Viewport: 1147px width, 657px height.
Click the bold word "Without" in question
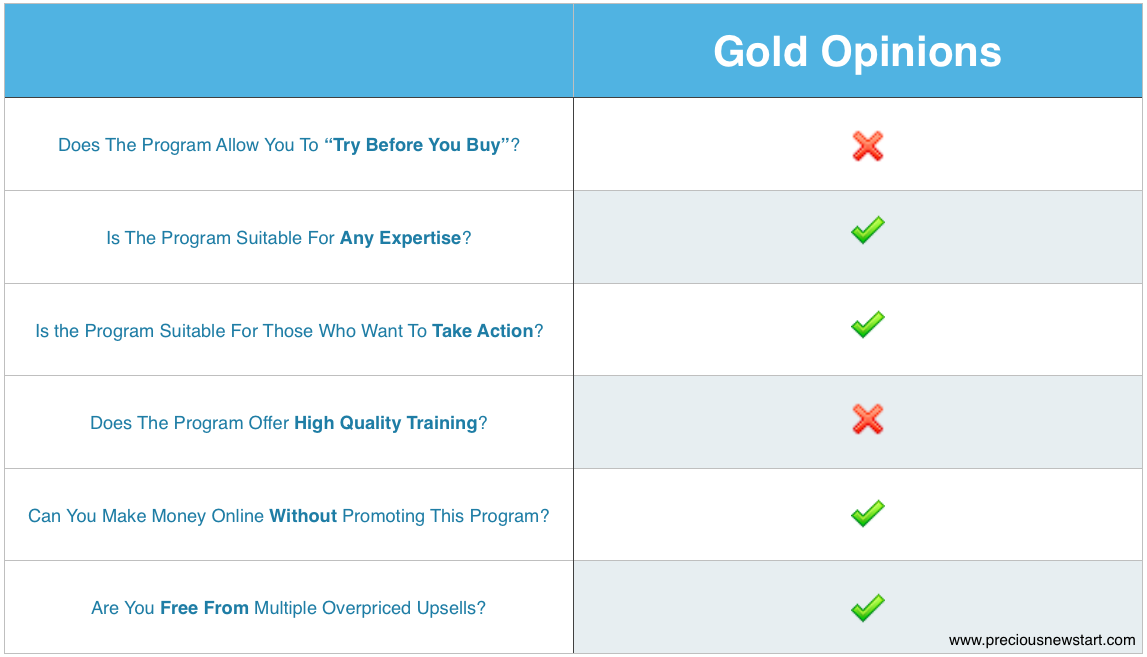click(303, 516)
